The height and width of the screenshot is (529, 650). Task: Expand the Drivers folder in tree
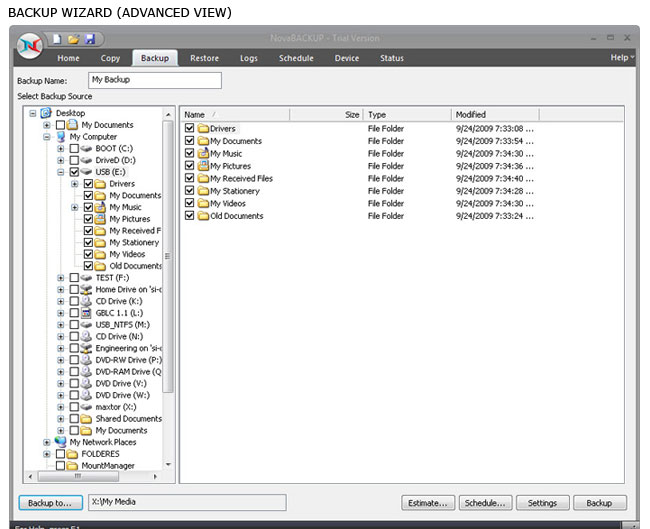(75, 184)
